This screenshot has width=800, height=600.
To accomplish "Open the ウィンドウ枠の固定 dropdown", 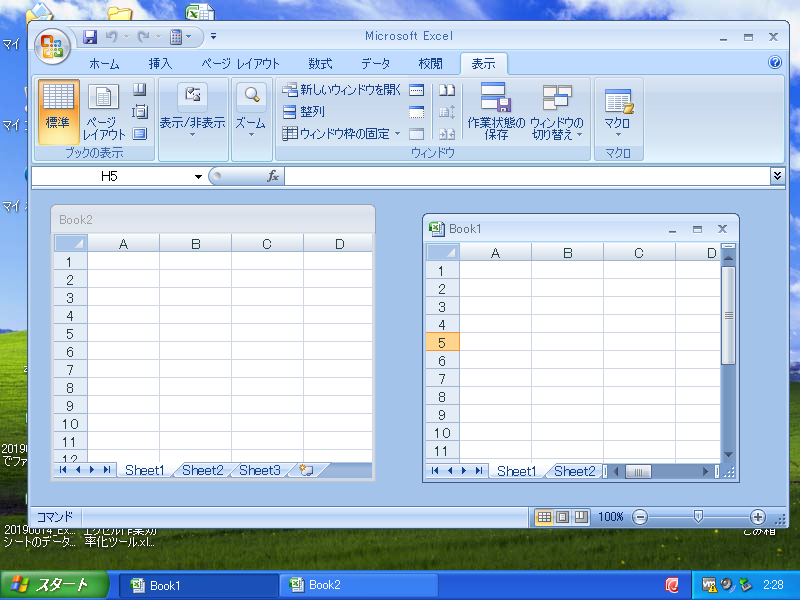I will click(x=340, y=132).
